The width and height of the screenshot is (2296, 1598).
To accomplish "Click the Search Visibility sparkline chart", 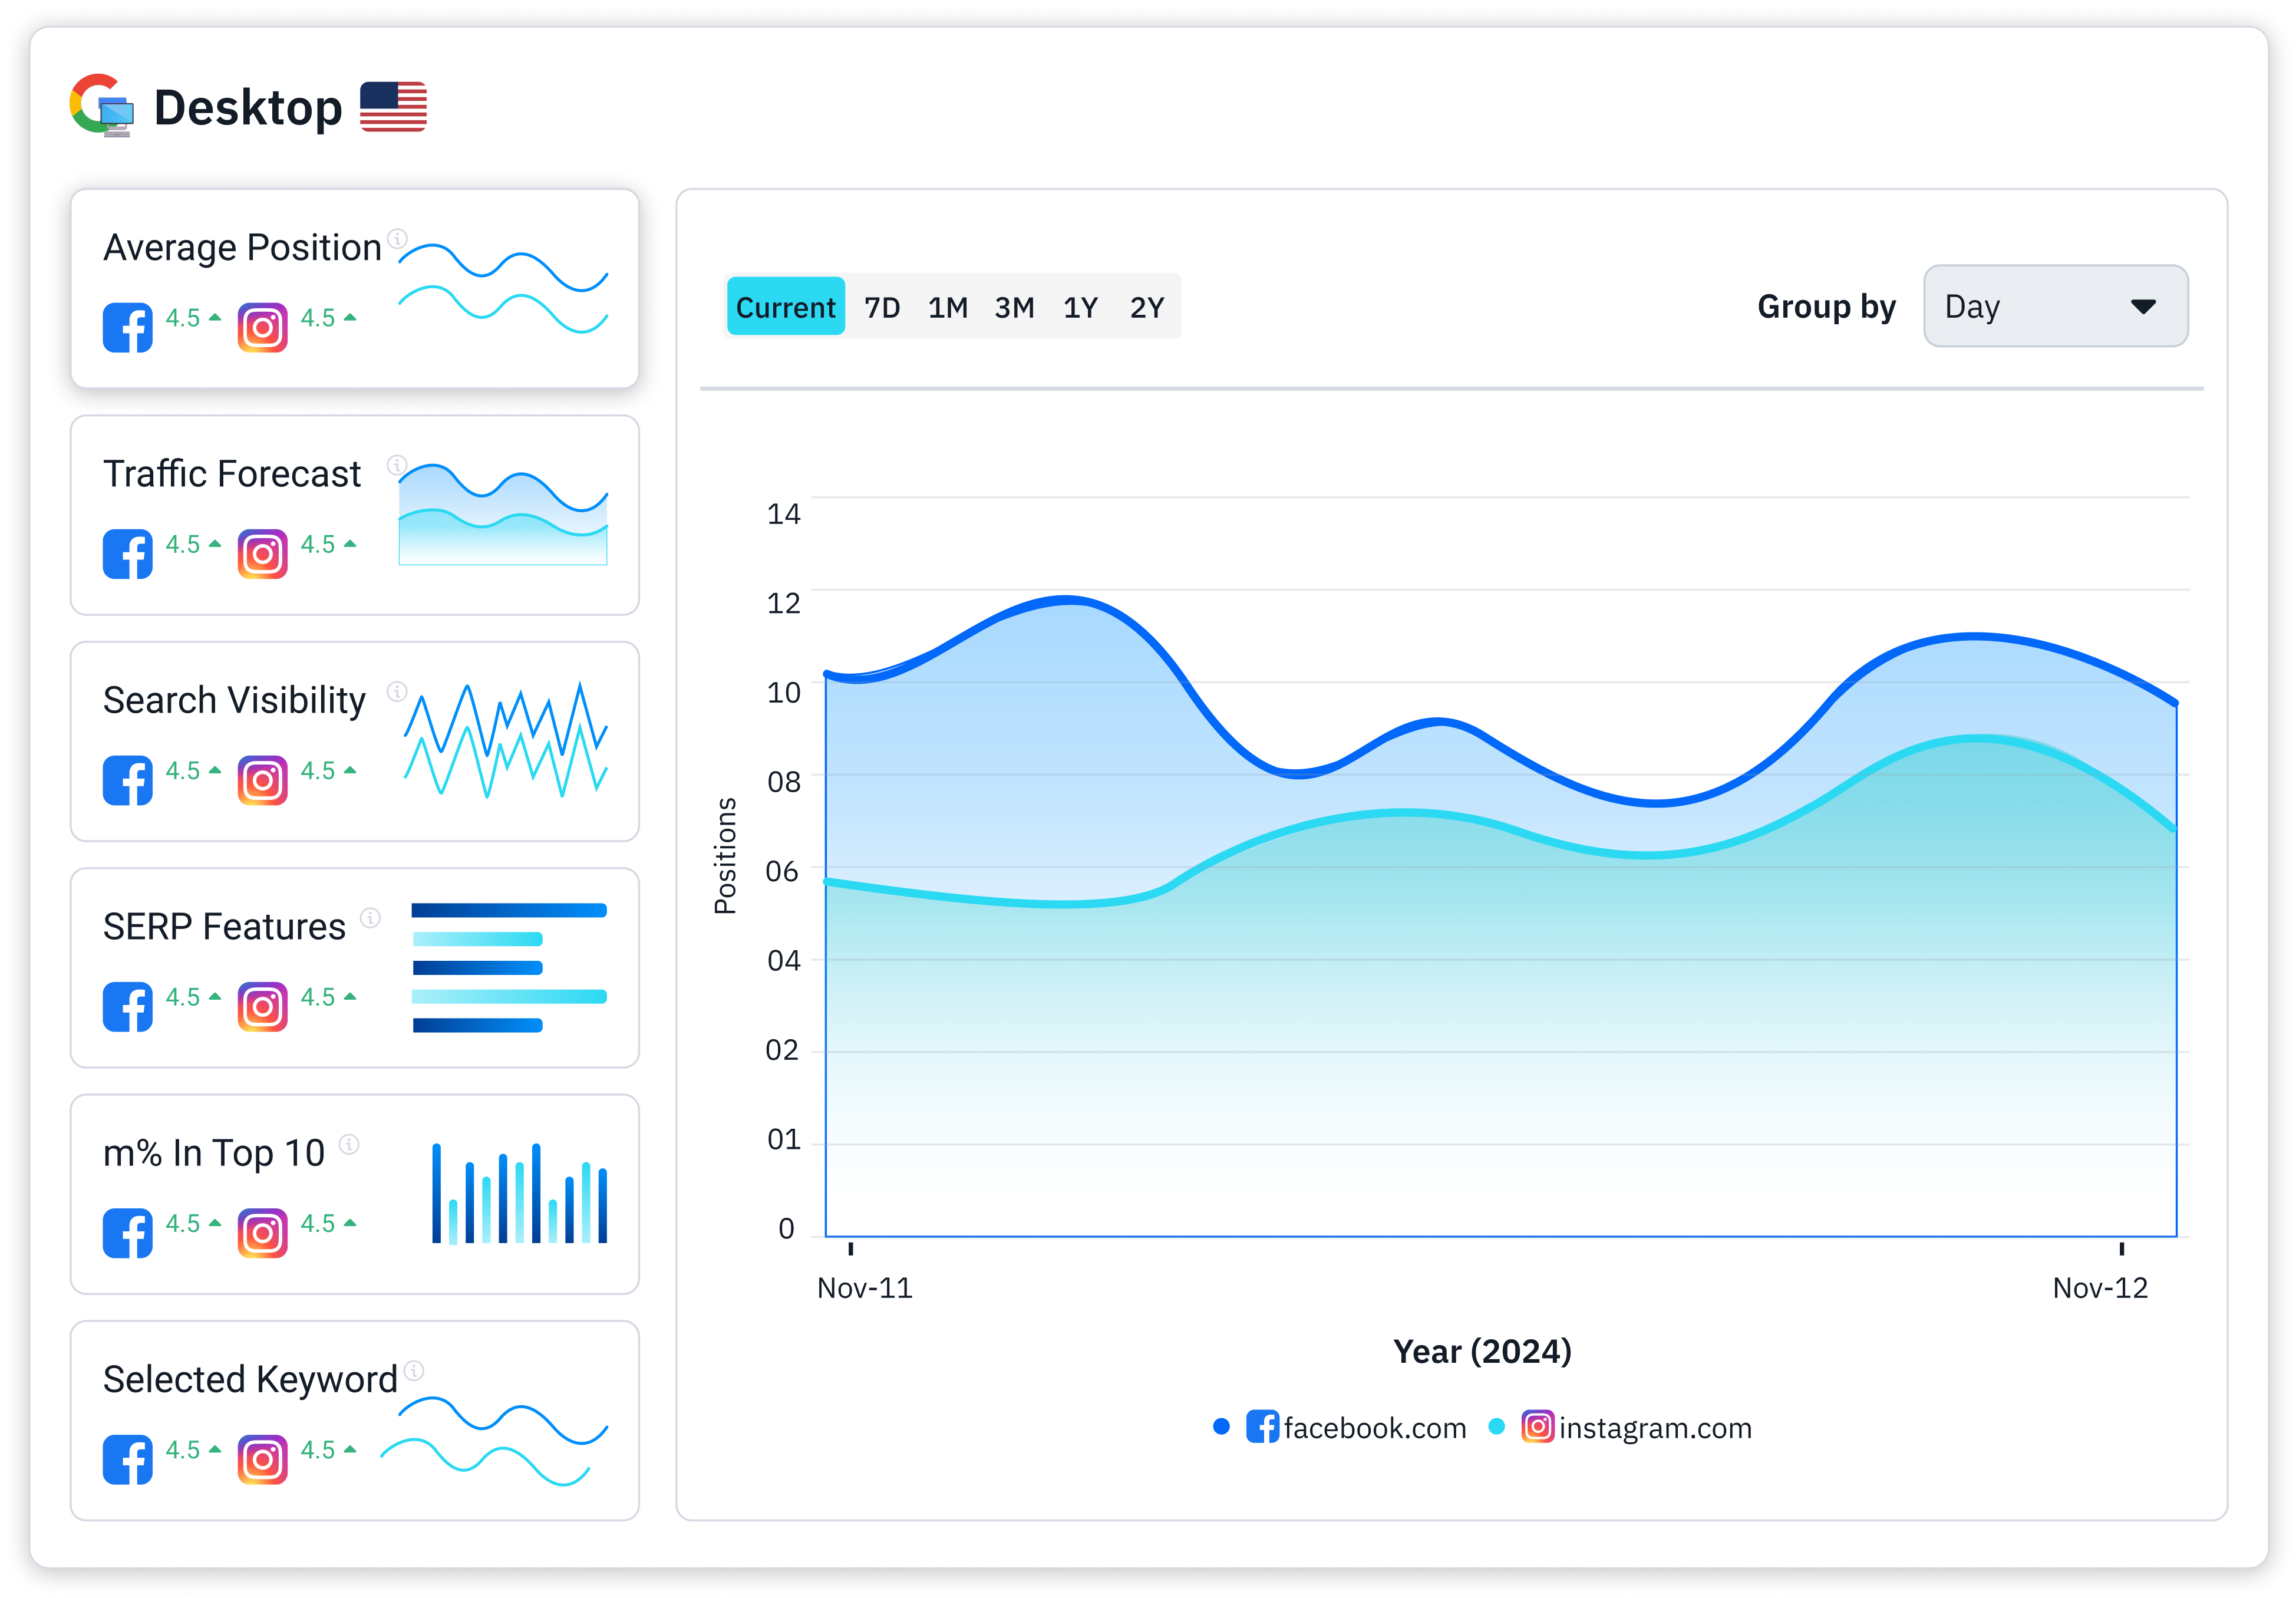I will pos(505,740).
